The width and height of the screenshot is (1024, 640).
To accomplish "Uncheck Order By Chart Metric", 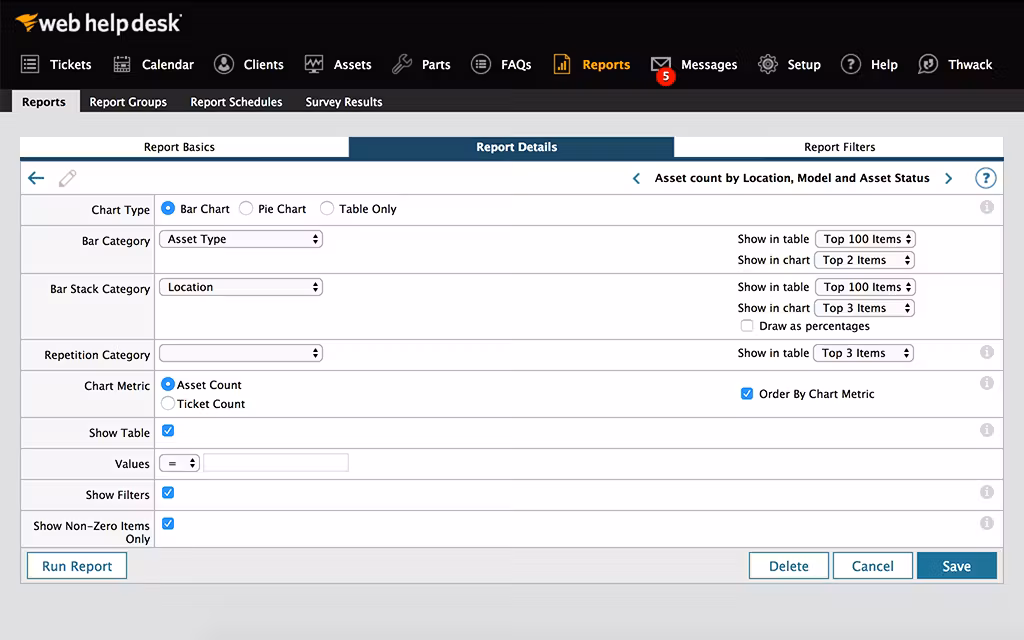I will point(746,394).
